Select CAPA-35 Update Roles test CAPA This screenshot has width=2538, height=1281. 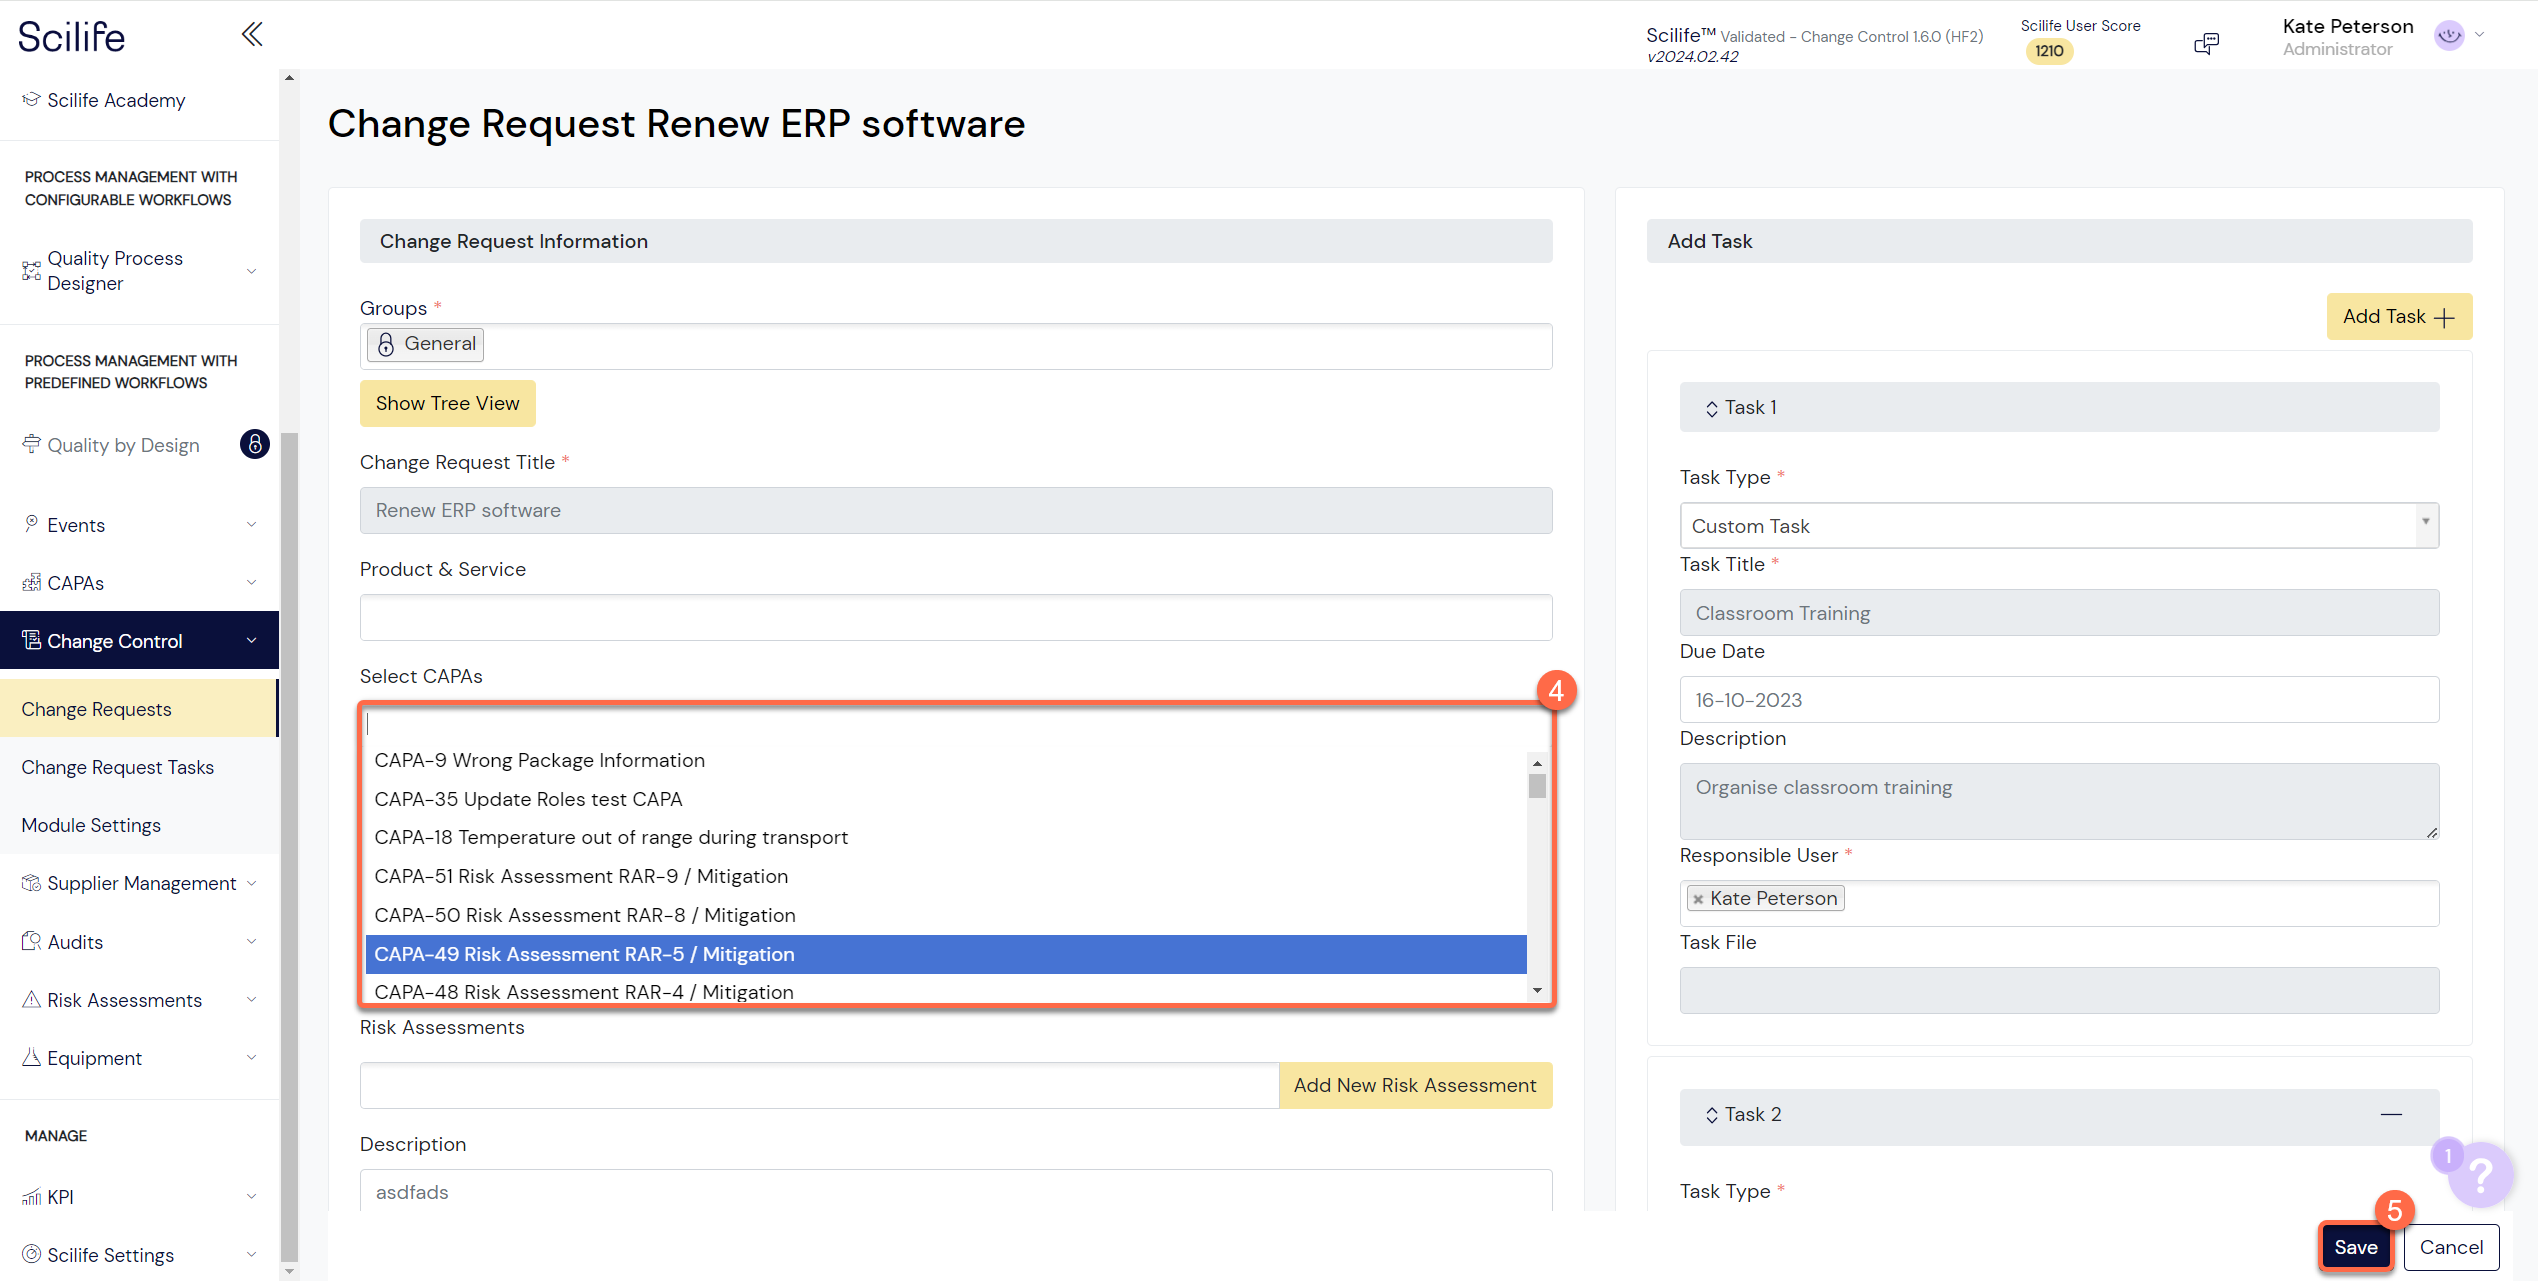click(x=946, y=799)
